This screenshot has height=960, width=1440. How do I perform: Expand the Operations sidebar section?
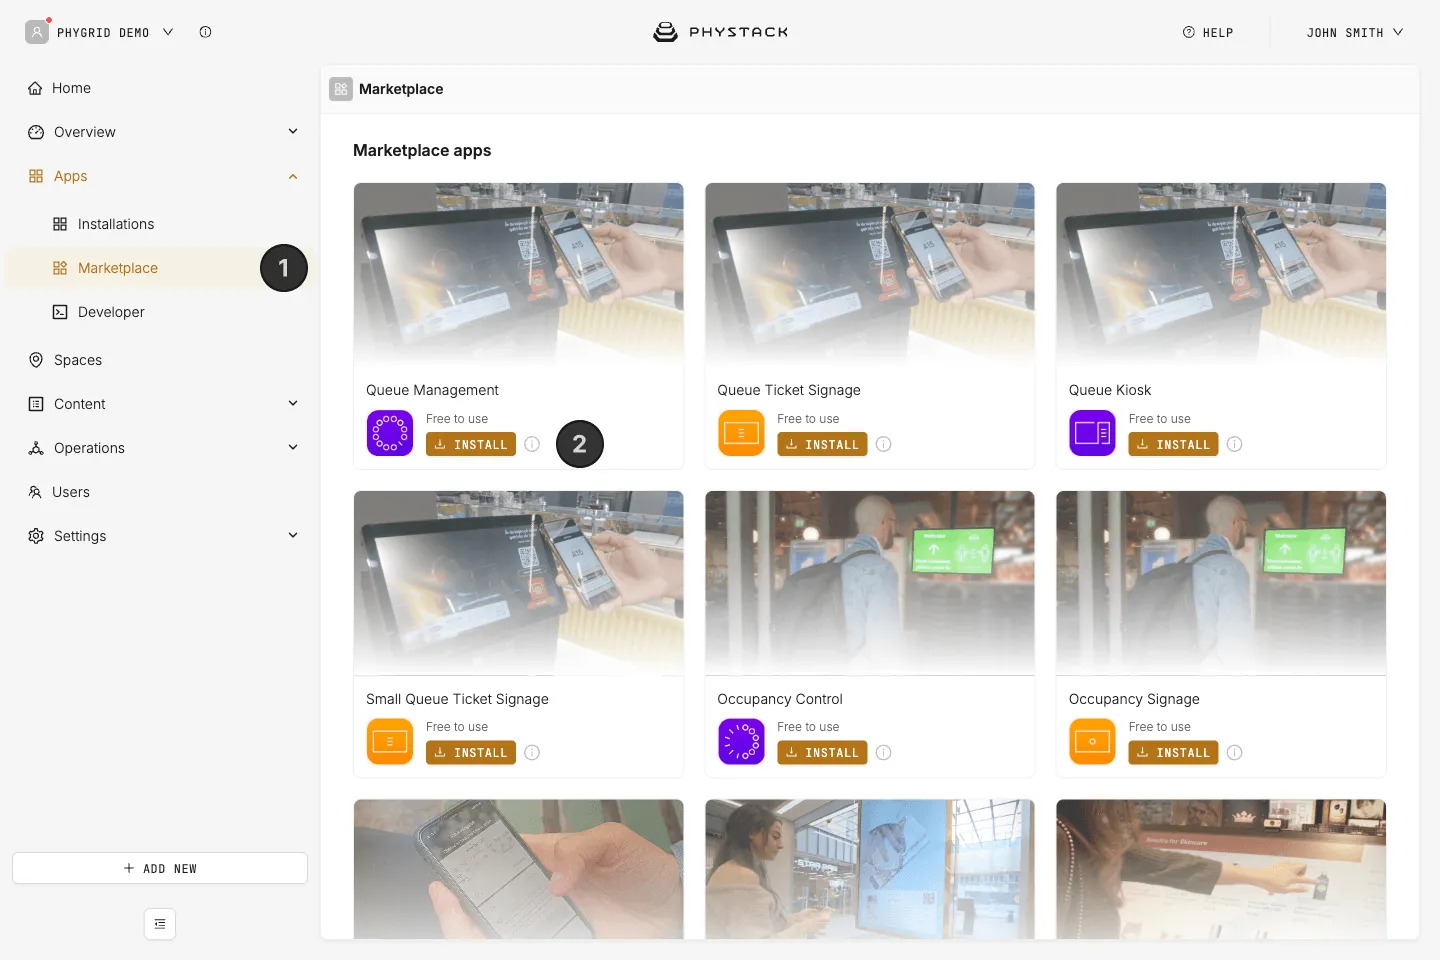[293, 448]
